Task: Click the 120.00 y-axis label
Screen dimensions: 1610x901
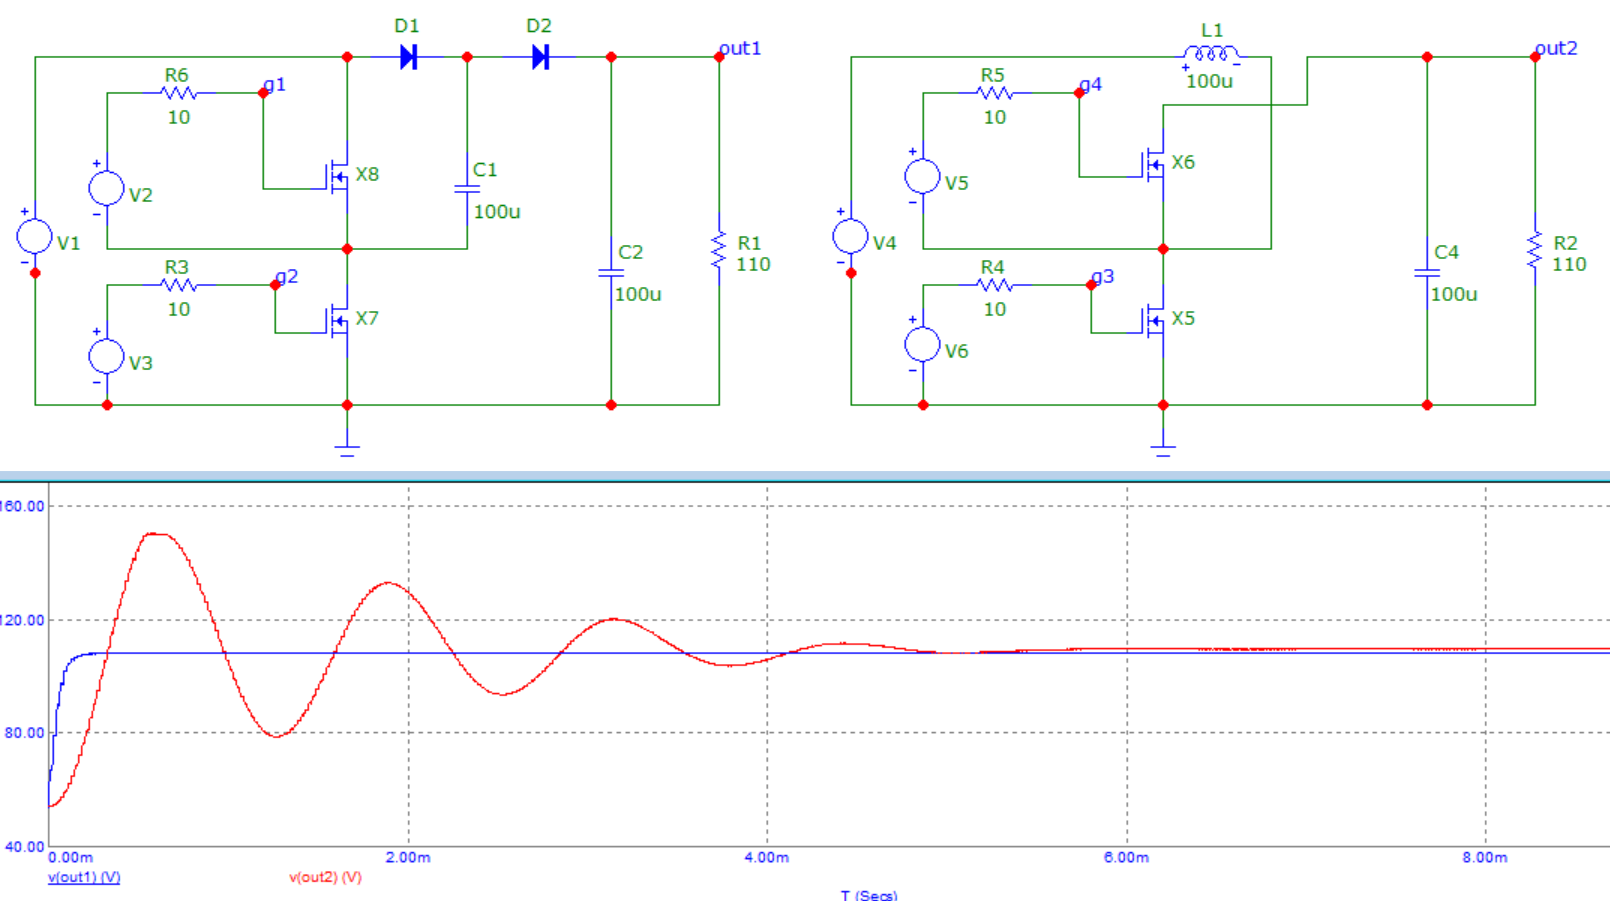Action: [x=22, y=620]
